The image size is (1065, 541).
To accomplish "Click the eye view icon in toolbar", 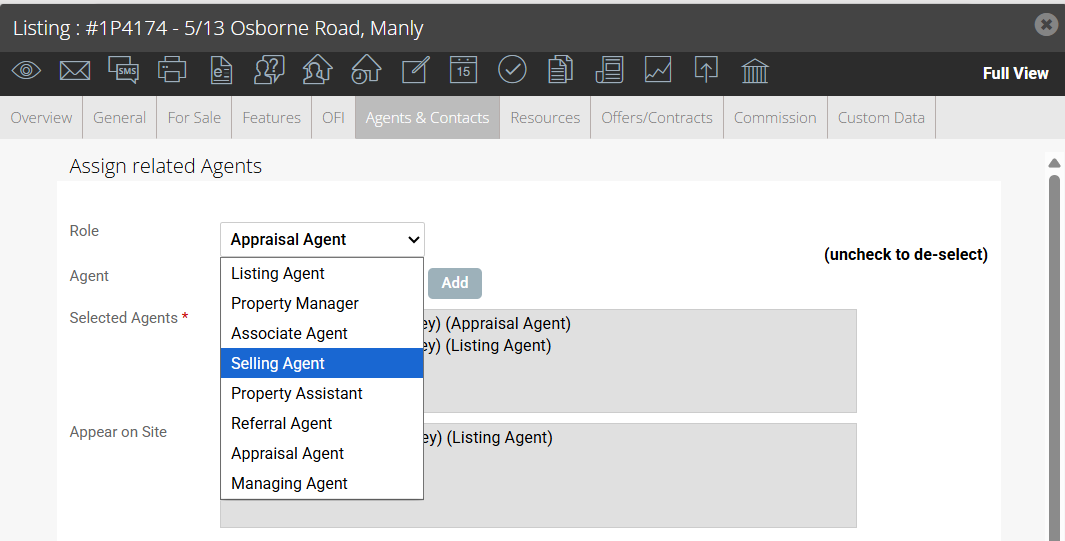I will point(26,71).
